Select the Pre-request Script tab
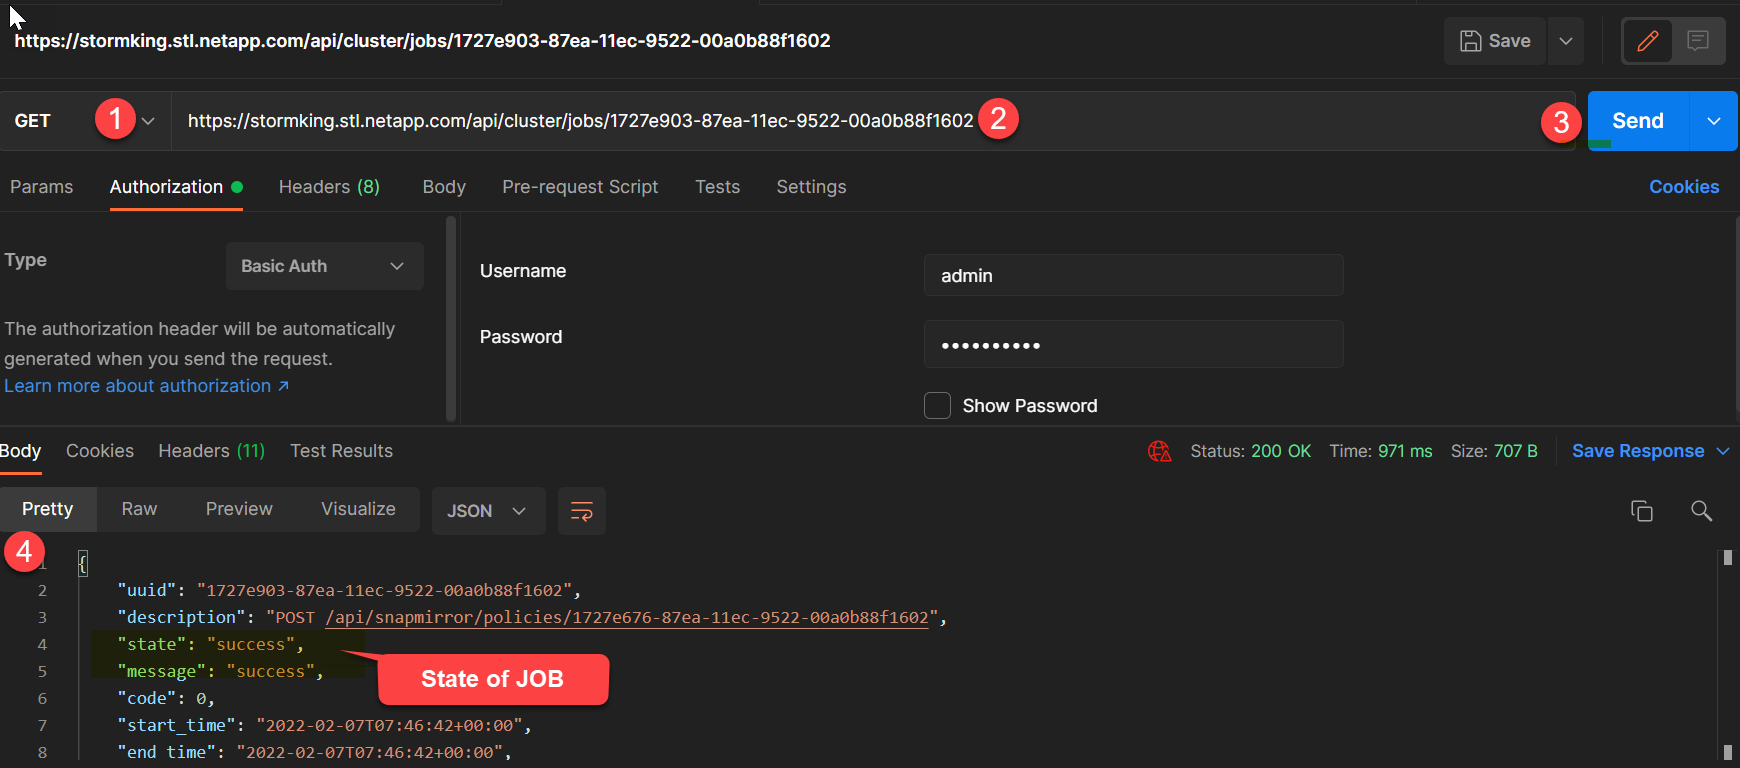 pos(580,187)
